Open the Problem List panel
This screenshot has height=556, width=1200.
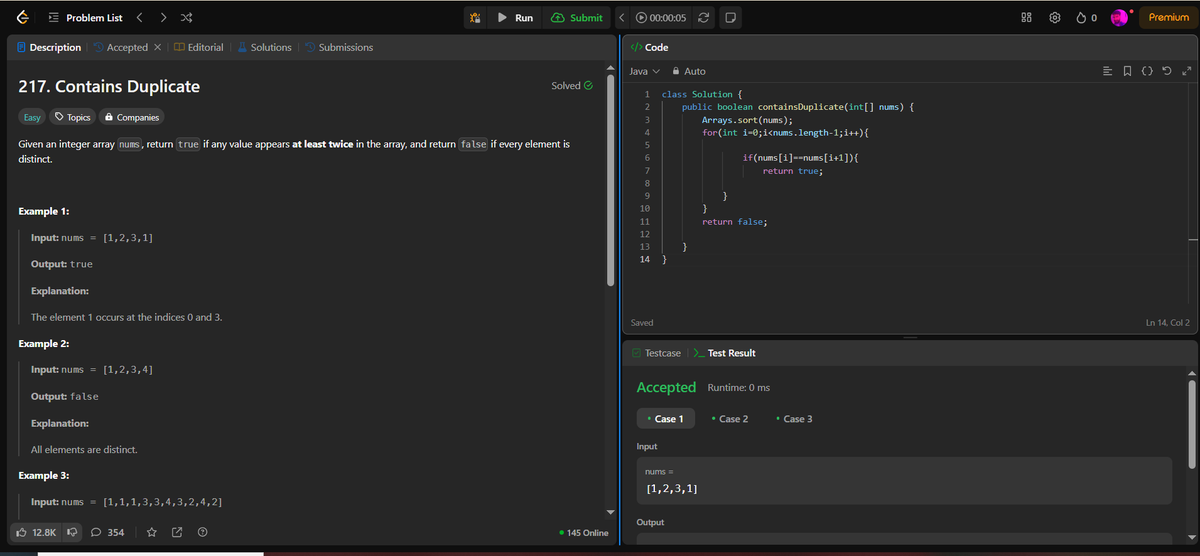(85, 18)
